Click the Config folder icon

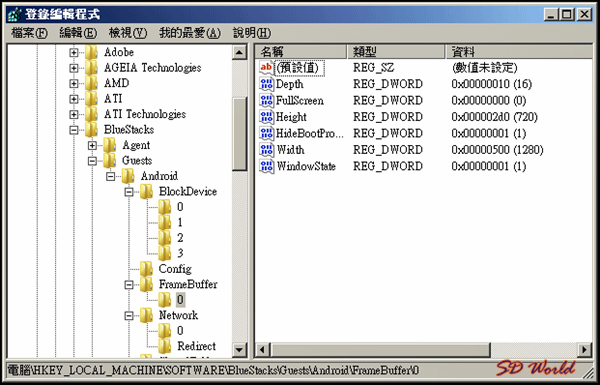(x=146, y=269)
